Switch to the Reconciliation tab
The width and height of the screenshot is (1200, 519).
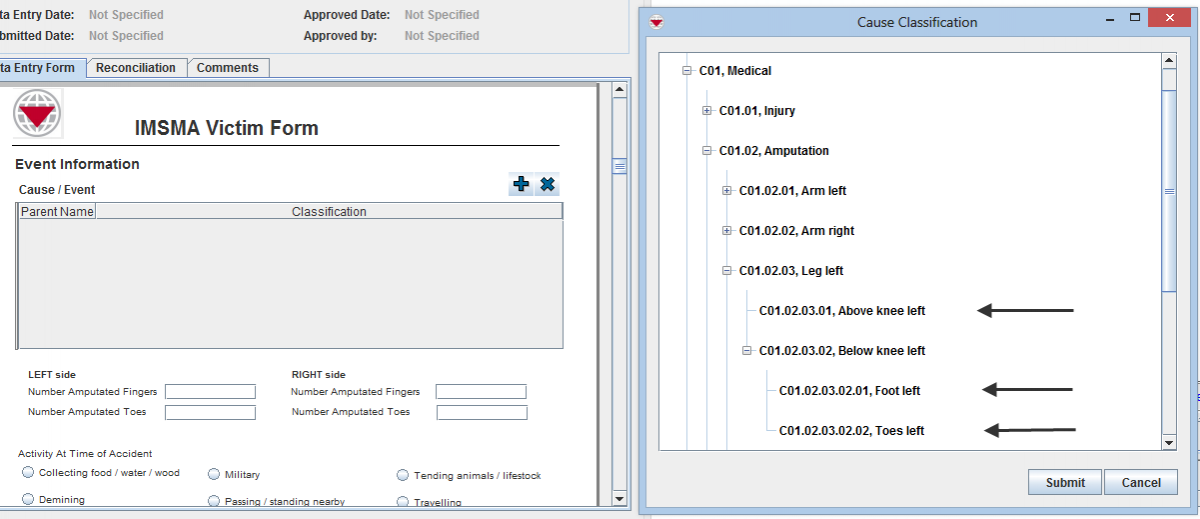(x=136, y=68)
